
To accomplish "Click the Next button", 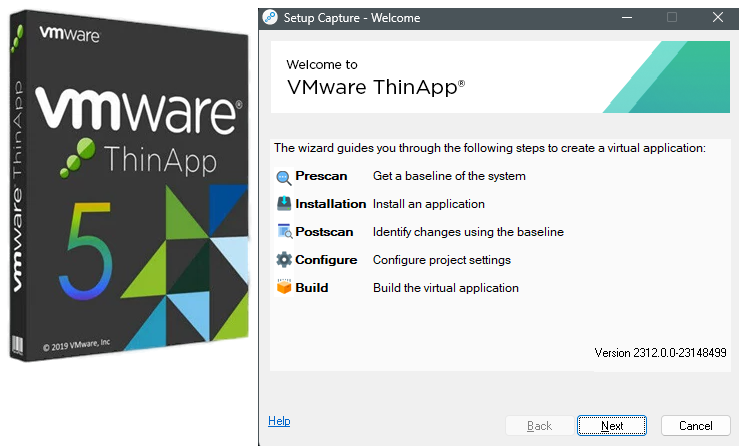I will point(612,426).
